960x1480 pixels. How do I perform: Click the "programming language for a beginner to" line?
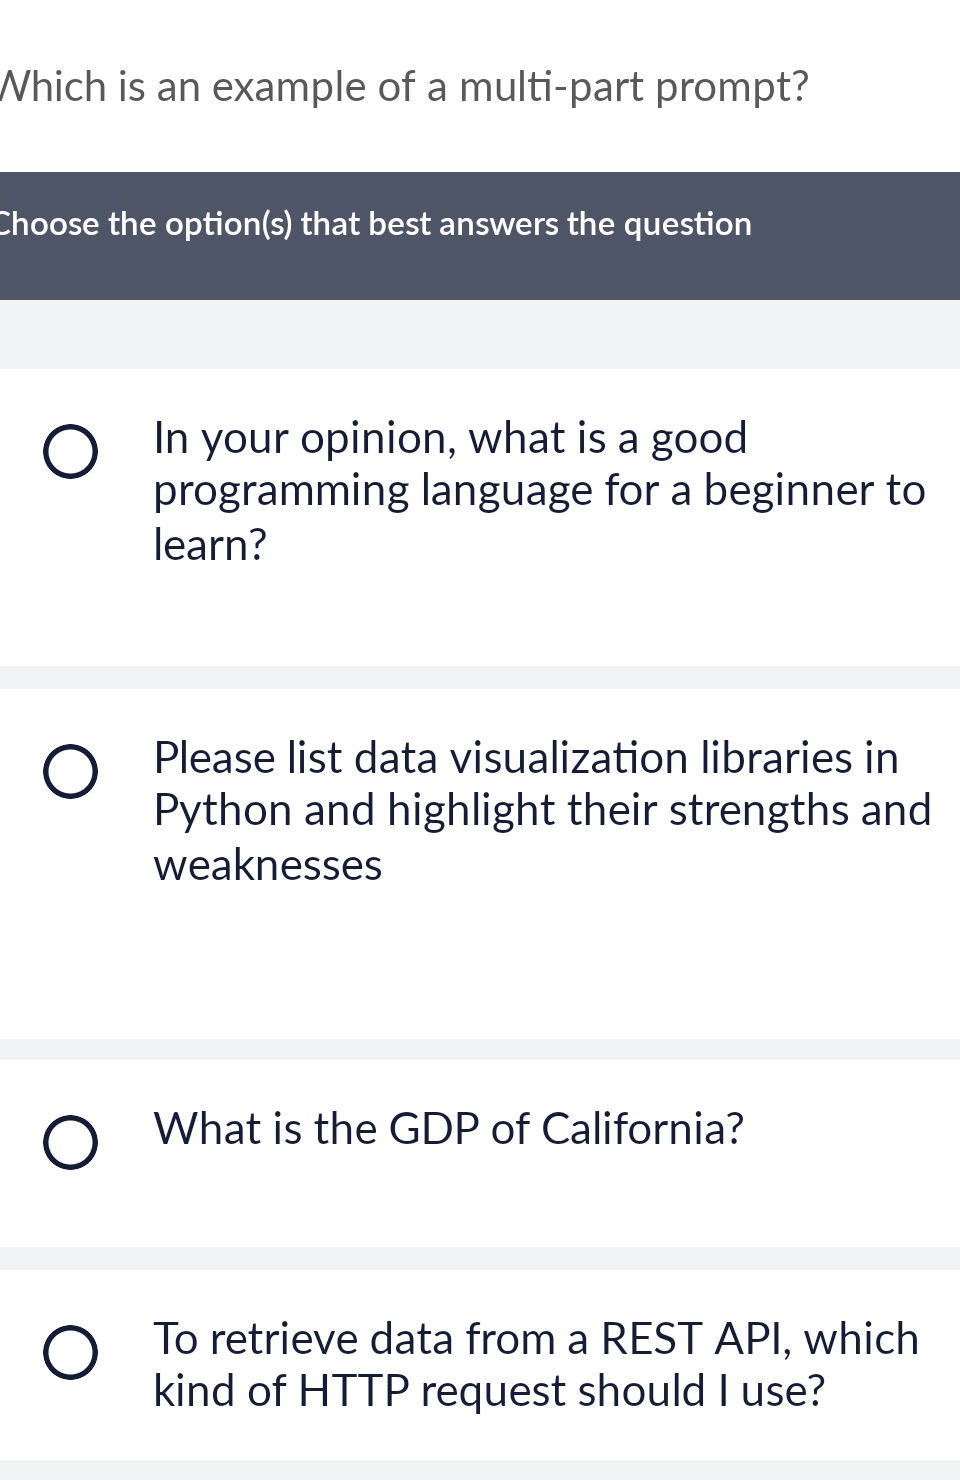pyautogui.click(x=539, y=491)
